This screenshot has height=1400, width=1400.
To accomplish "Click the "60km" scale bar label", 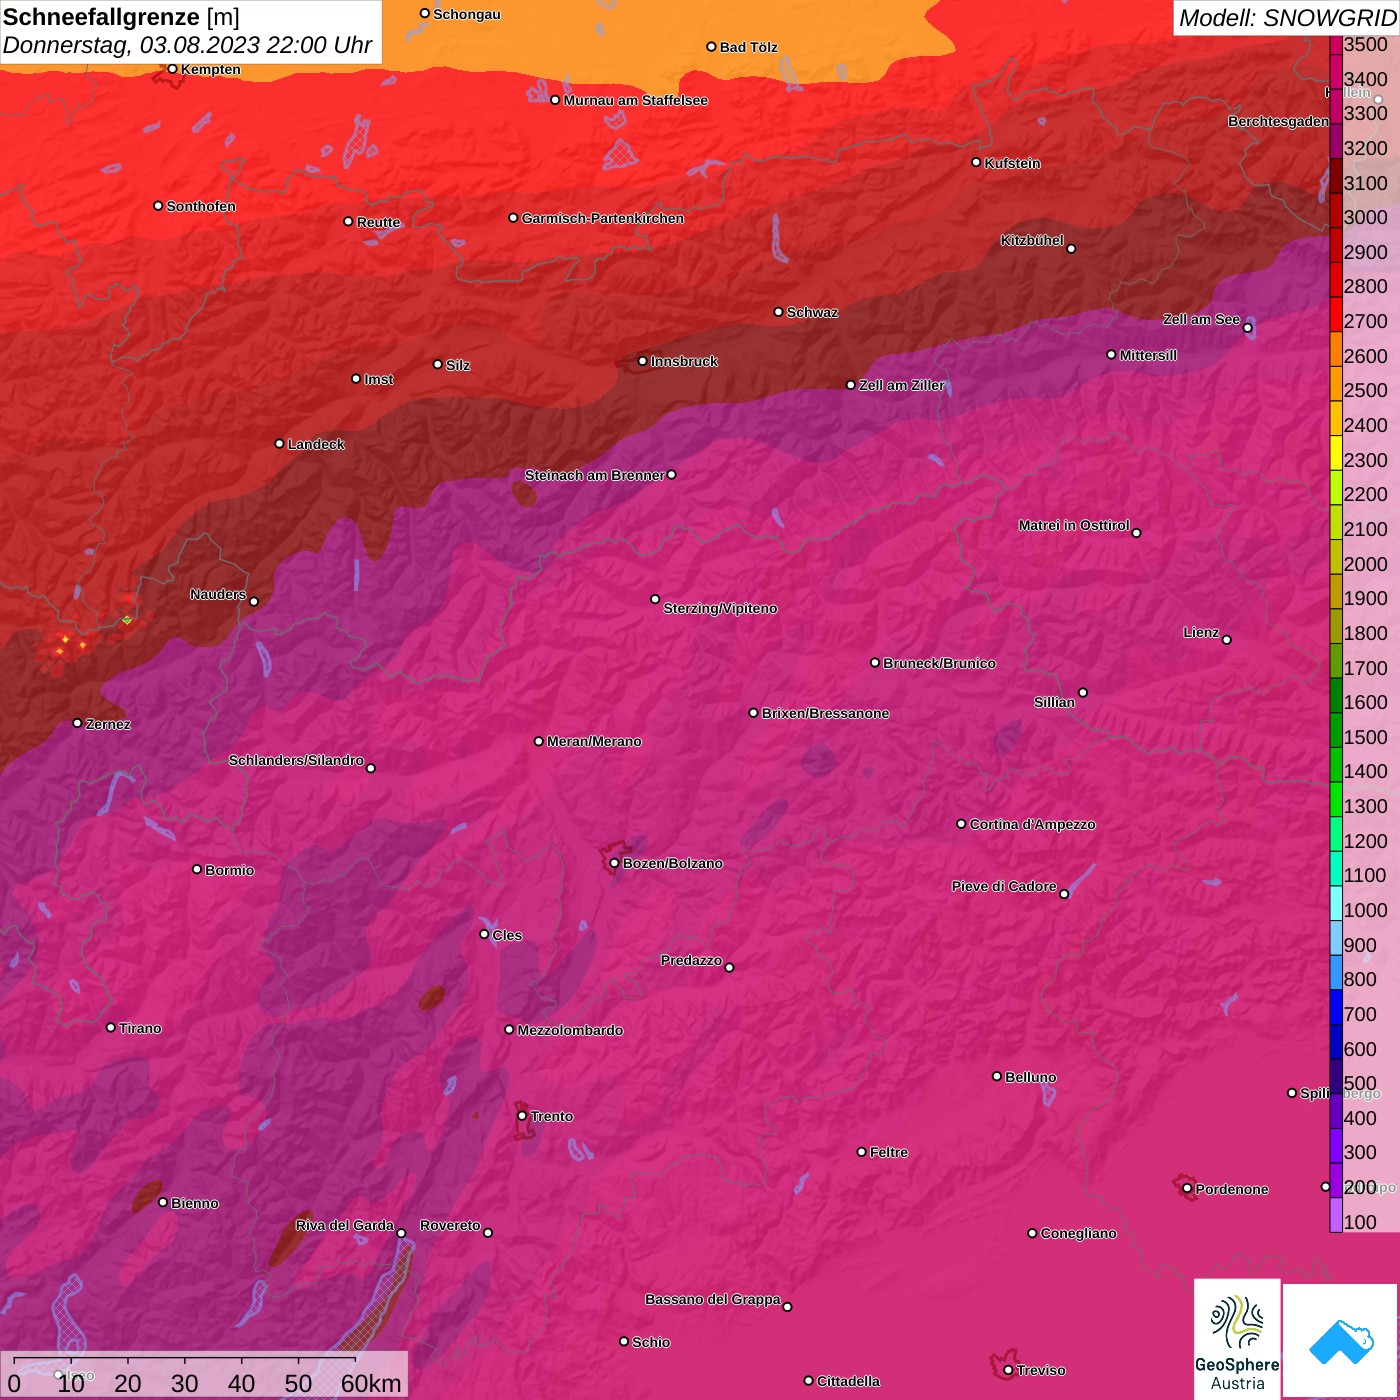I will pyautogui.click(x=371, y=1383).
